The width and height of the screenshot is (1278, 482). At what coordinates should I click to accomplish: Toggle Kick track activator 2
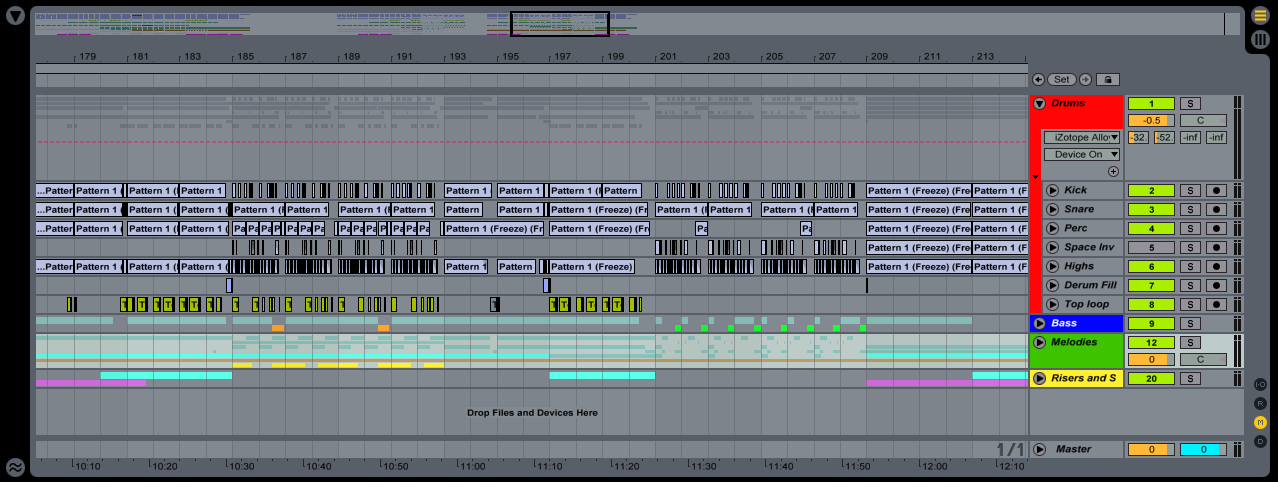(1151, 190)
